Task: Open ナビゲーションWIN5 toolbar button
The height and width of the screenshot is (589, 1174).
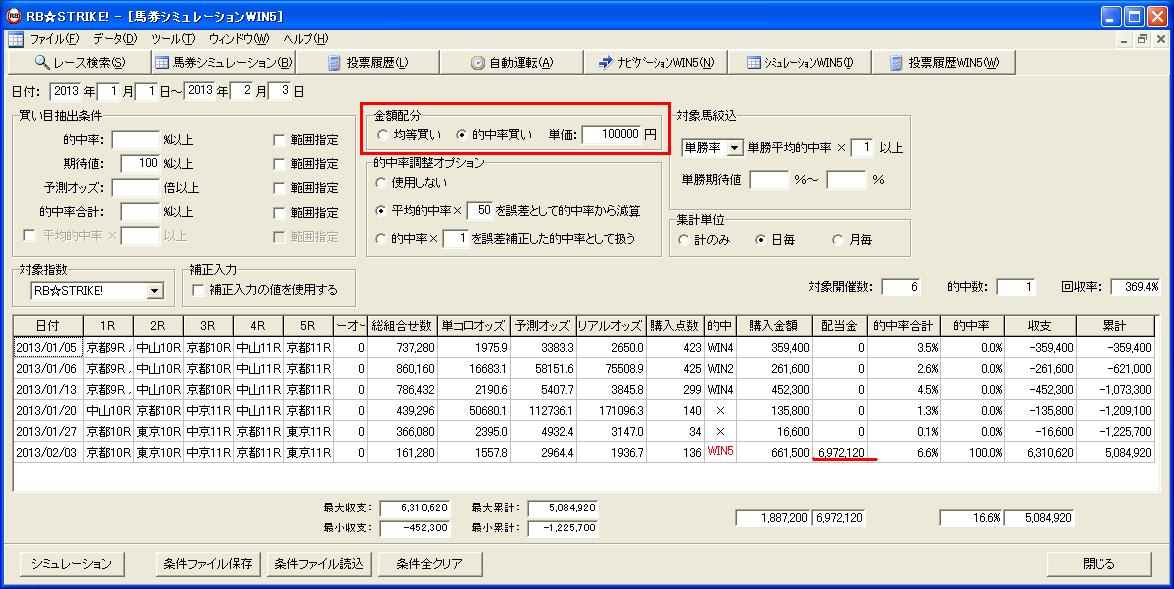Action: tap(655, 63)
